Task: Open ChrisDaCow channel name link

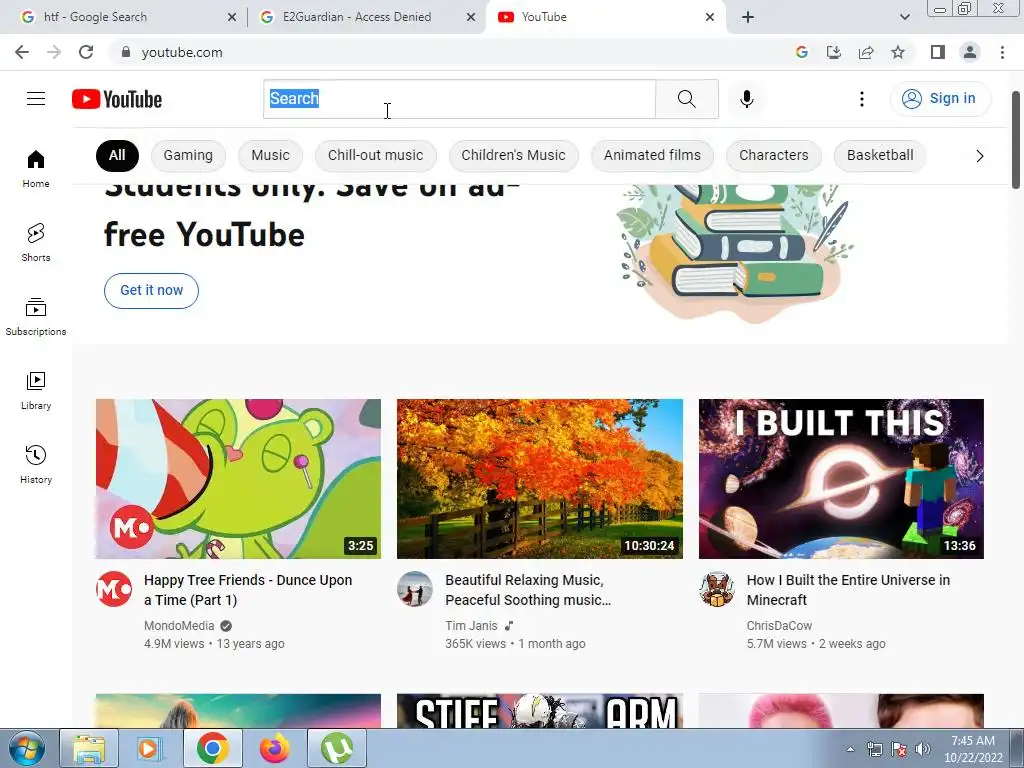Action: 779,626
